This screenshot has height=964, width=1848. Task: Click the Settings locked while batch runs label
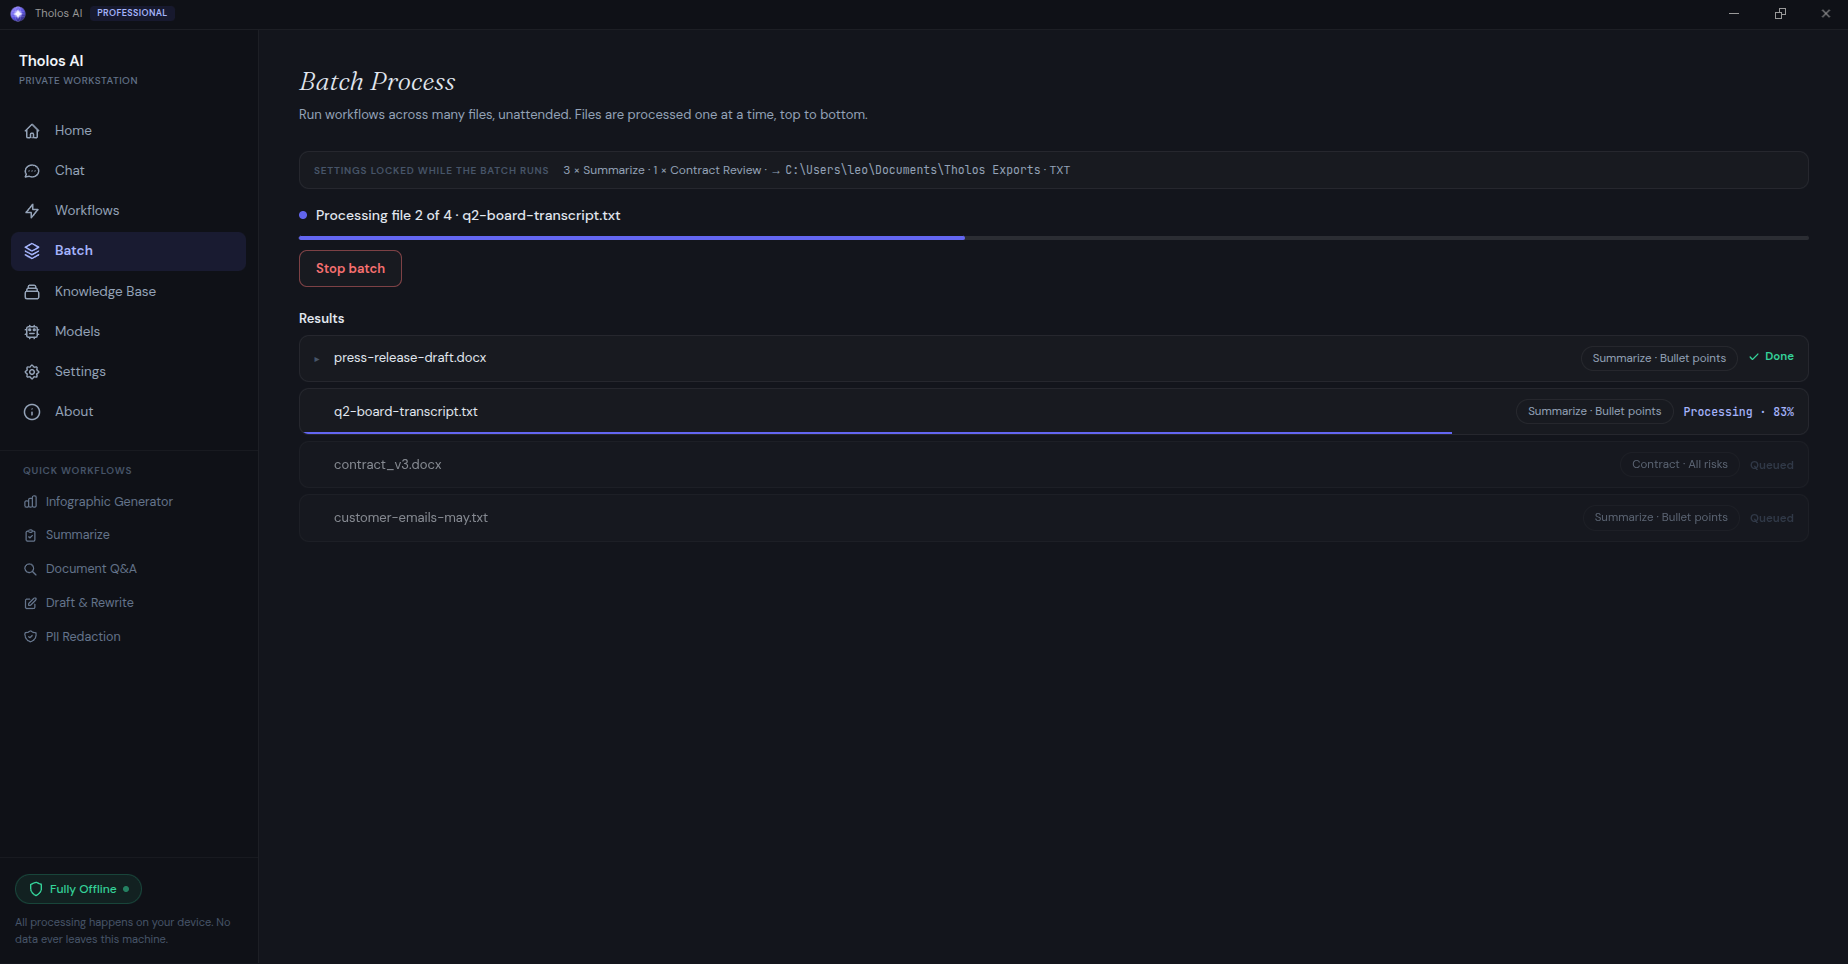click(431, 171)
